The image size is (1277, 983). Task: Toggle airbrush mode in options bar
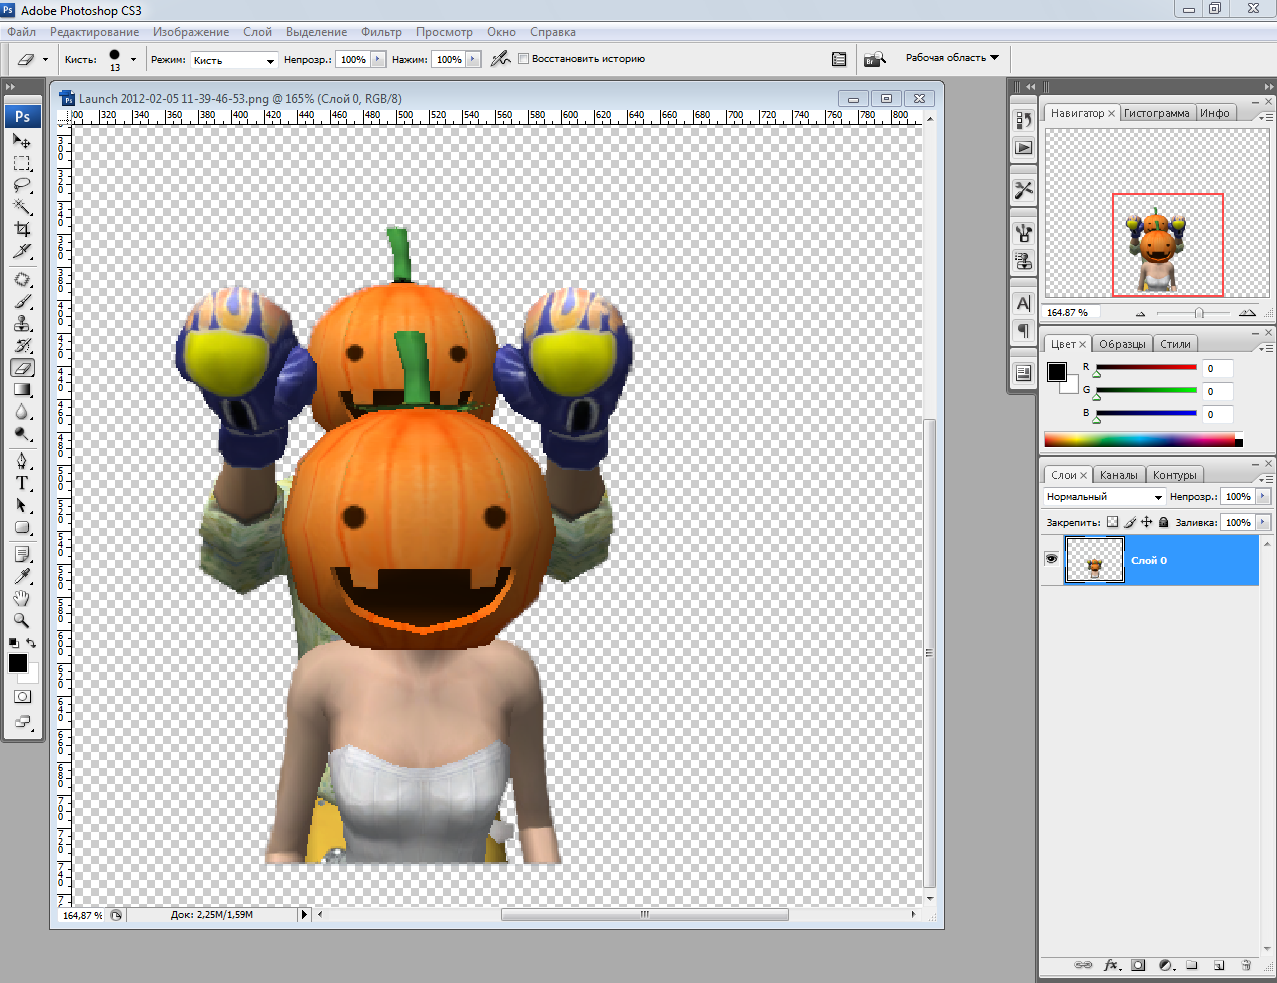tap(500, 59)
